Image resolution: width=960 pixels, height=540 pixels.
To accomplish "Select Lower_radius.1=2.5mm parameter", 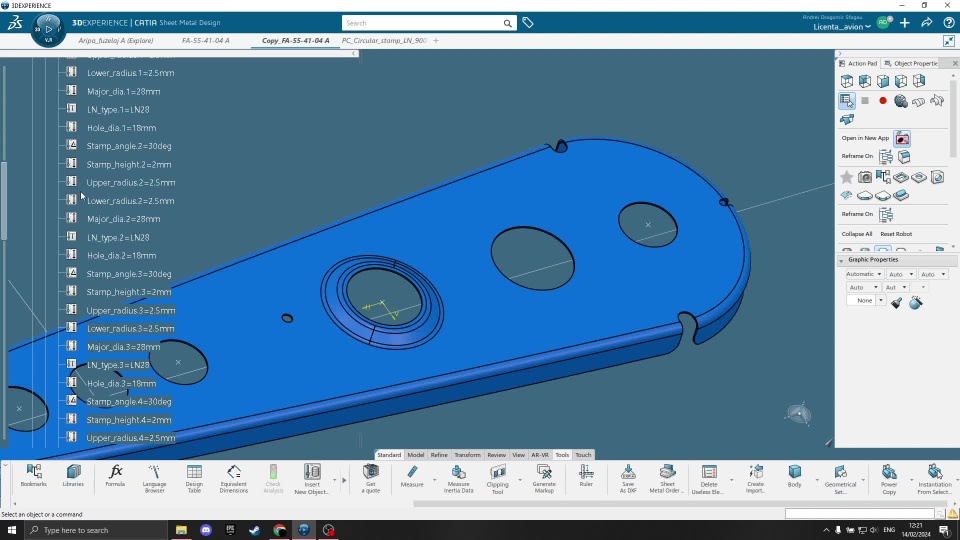I will (130, 73).
